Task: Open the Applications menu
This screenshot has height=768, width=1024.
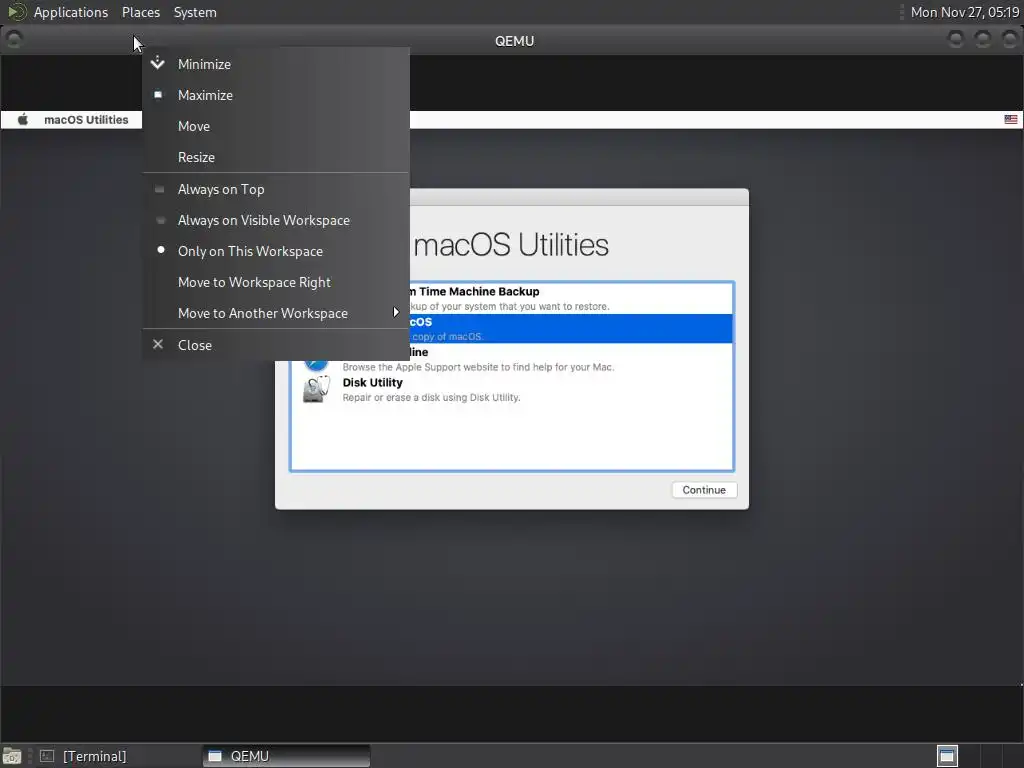Action: 71,12
